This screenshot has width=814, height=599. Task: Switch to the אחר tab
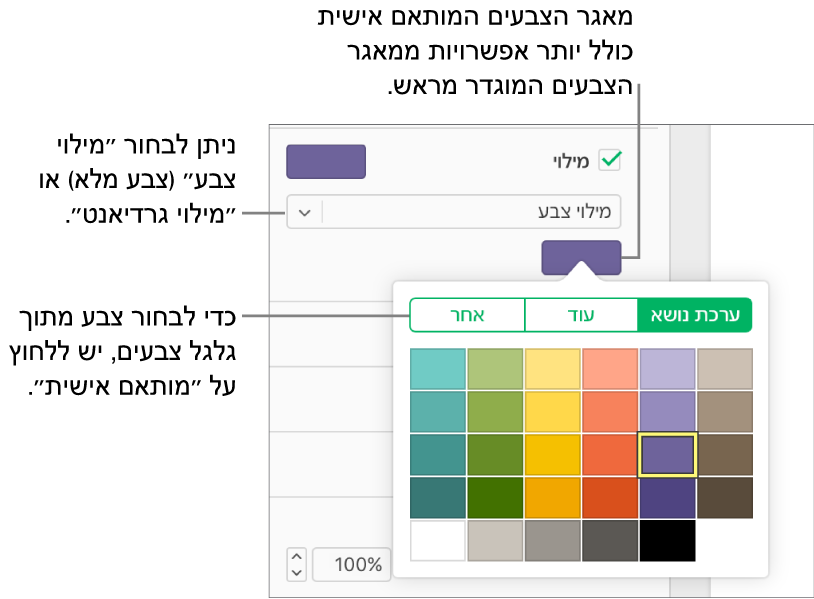pos(467,315)
